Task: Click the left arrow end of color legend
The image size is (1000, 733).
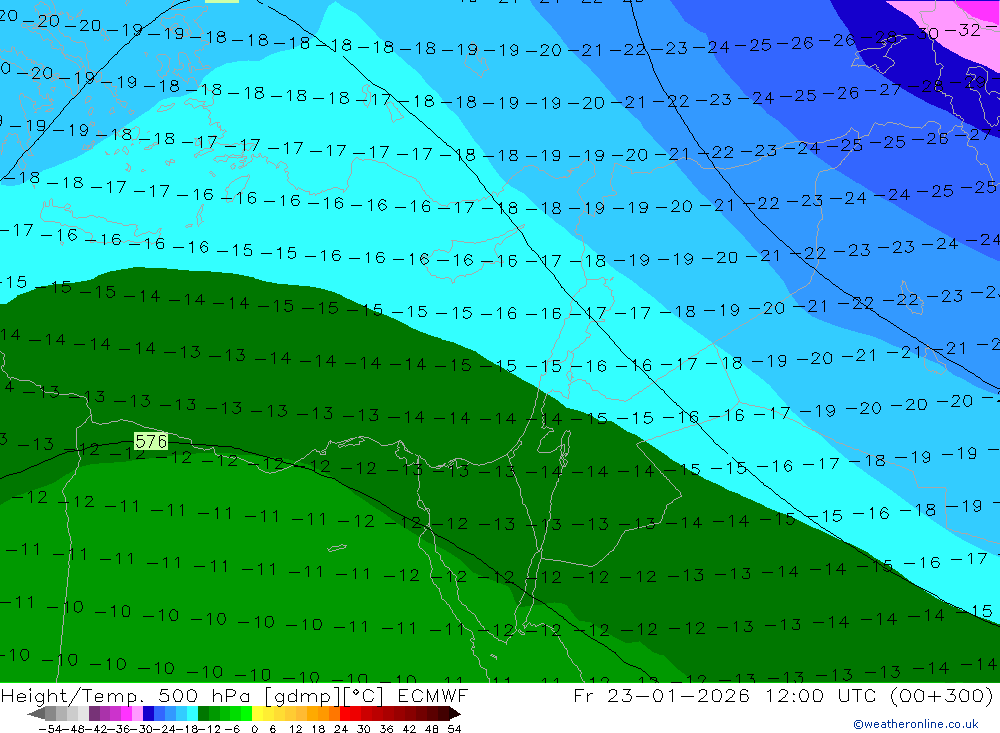Action: tap(36, 713)
